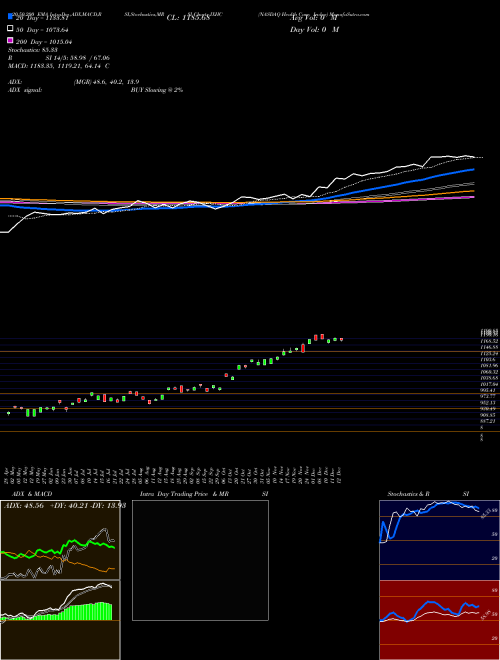Click the 'ADX: 48.56 +DY: 40.21 -DY: 13.93' readout
The width and height of the screenshot is (500, 660).
click(x=65, y=506)
